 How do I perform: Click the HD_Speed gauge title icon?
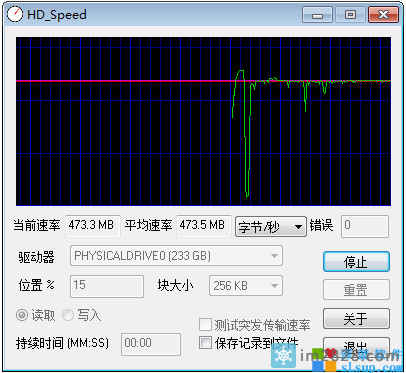pyautogui.click(x=15, y=14)
